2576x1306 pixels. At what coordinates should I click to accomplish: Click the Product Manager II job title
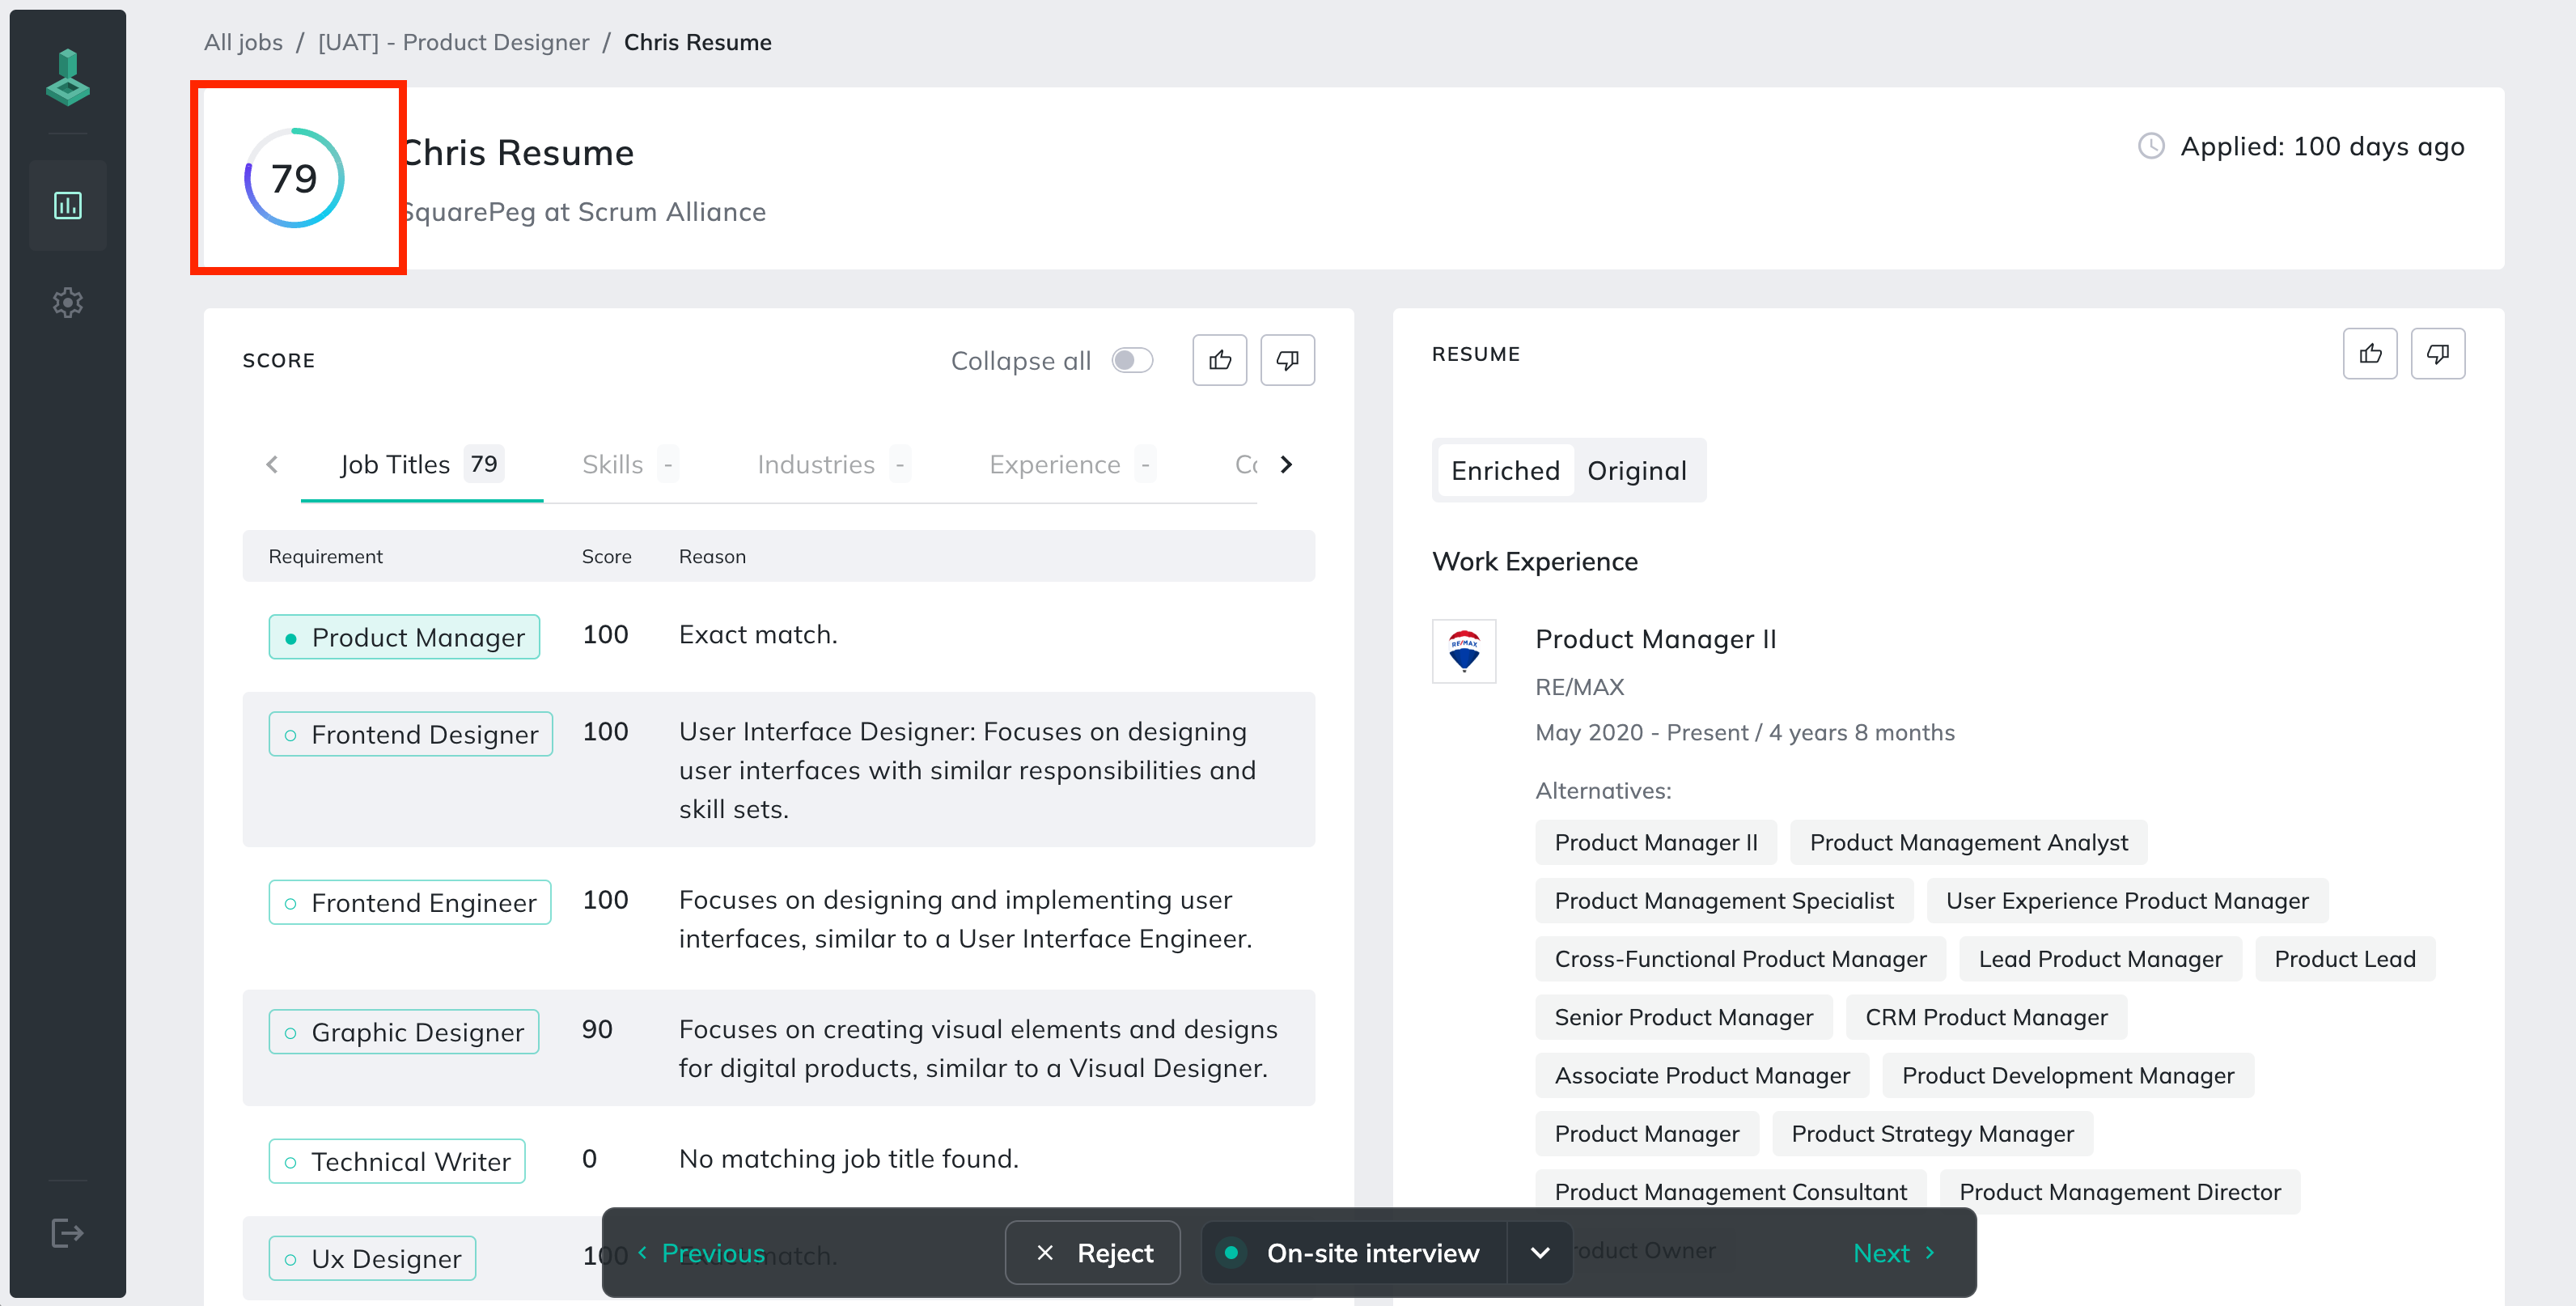point(1656,639)
